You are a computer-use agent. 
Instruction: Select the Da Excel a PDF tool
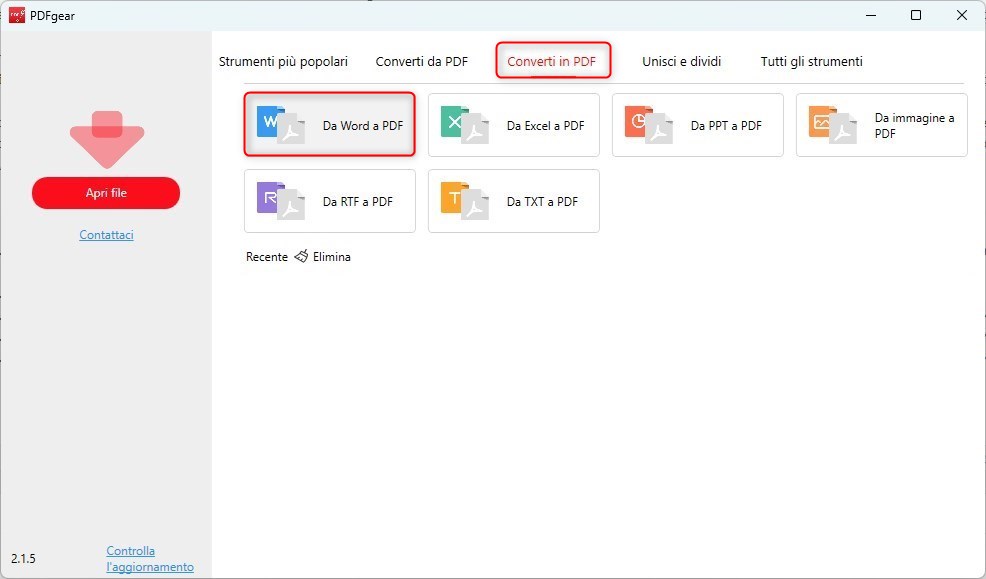point(513,124)
